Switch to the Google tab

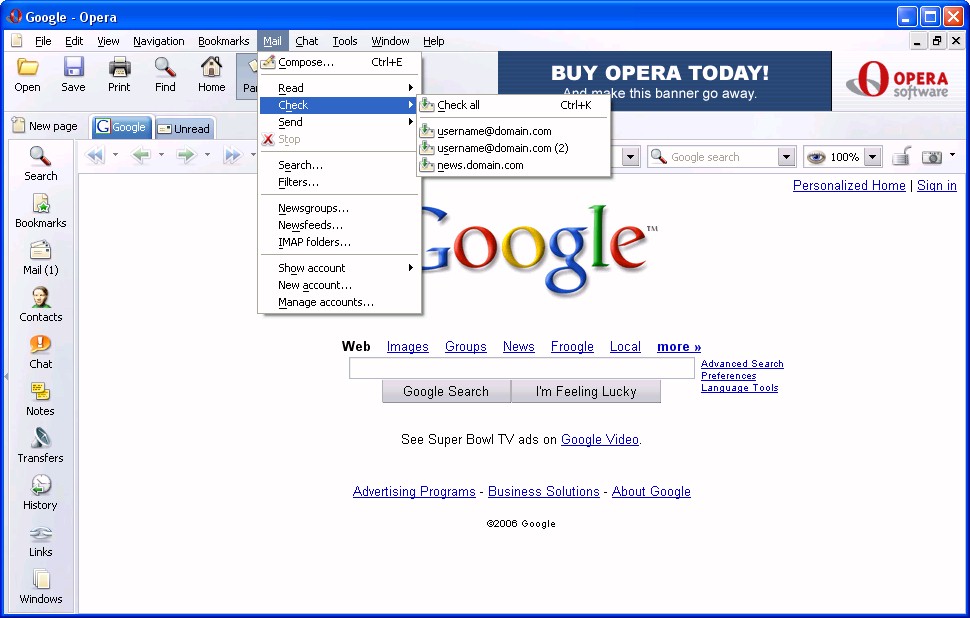122,127
